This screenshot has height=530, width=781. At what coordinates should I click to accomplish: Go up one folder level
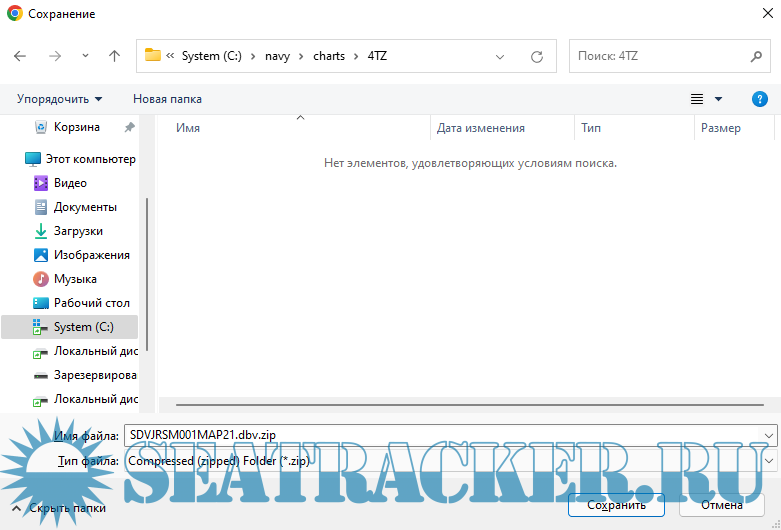[114, 57]
